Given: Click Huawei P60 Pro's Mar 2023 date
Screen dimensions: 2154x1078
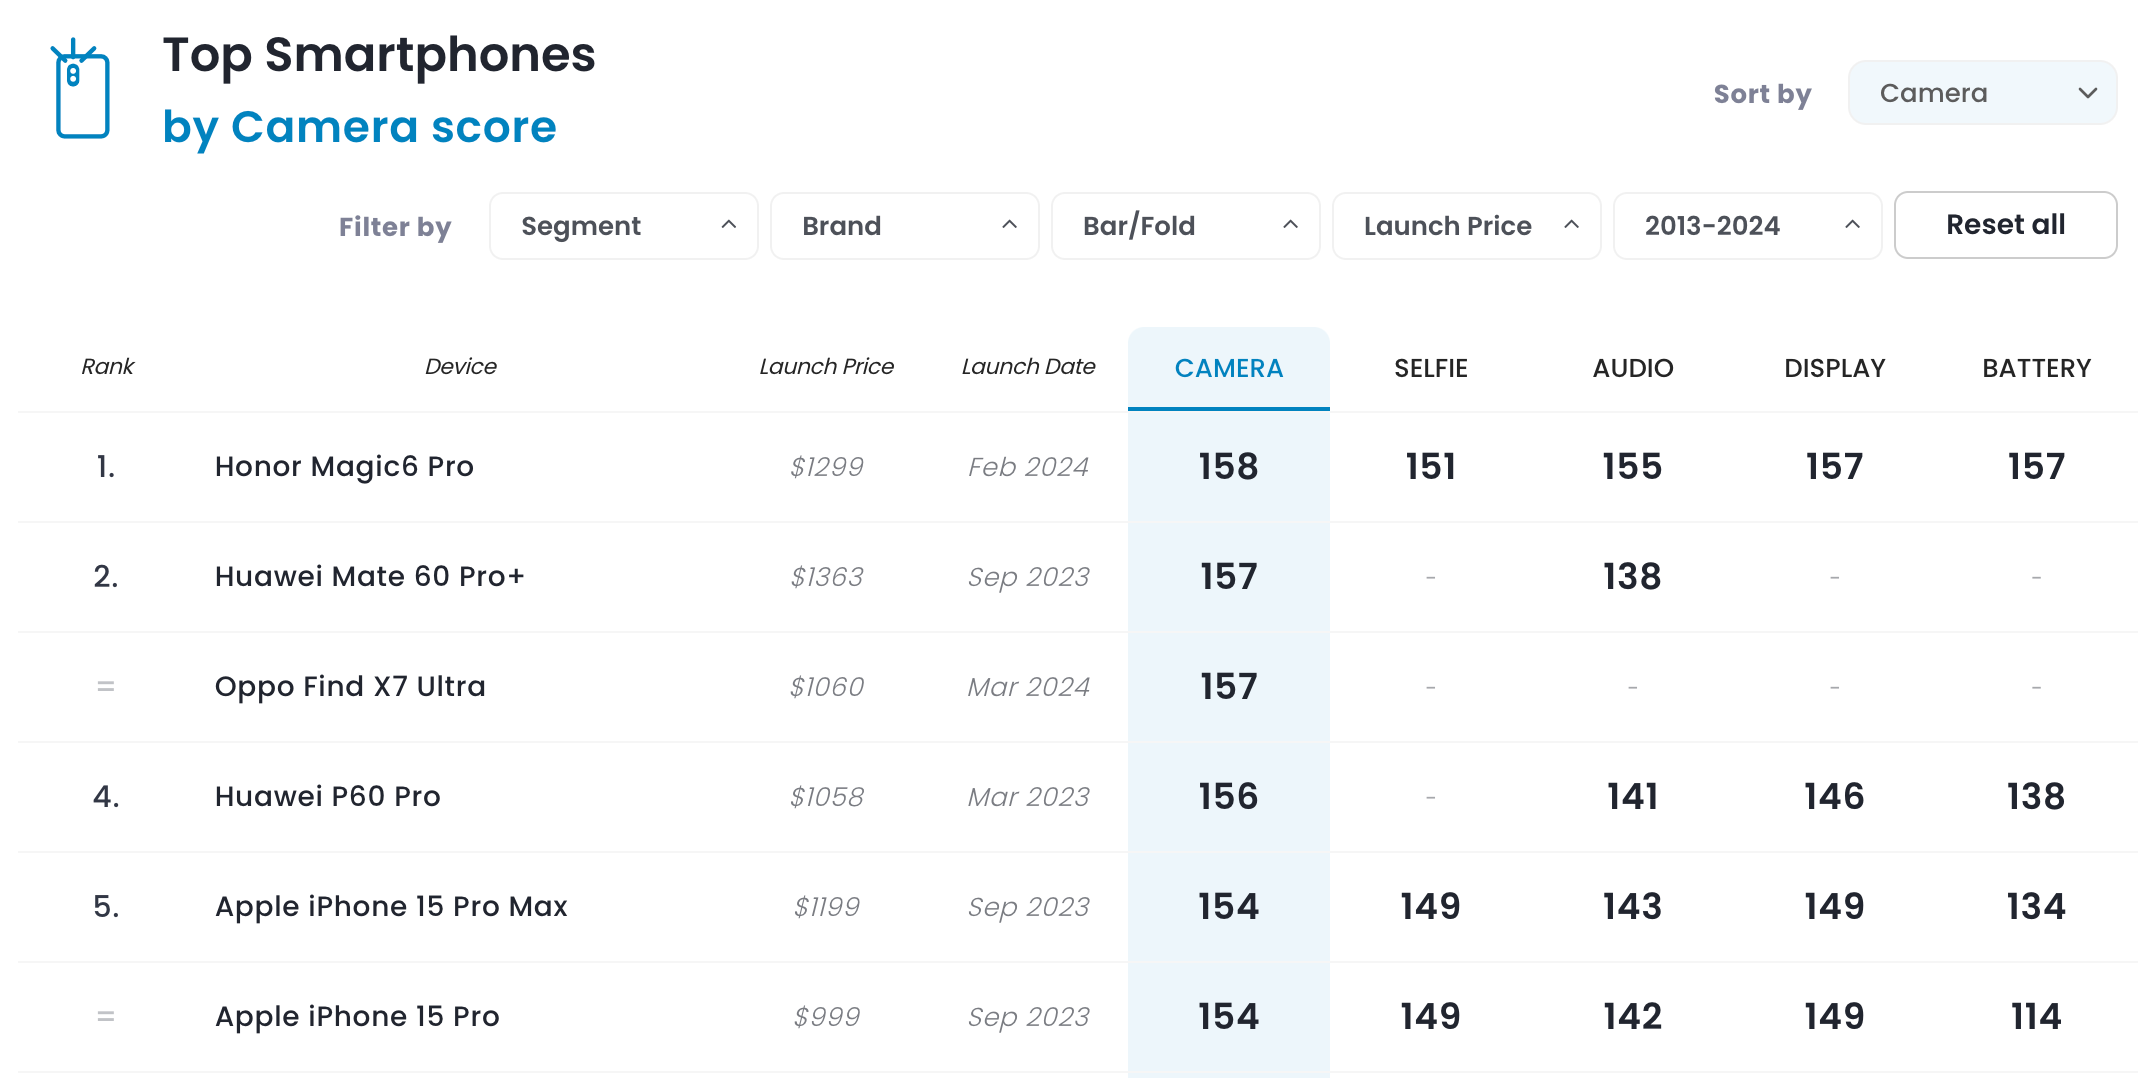Looking at the screenshot, I should [x=1028, y=797].
